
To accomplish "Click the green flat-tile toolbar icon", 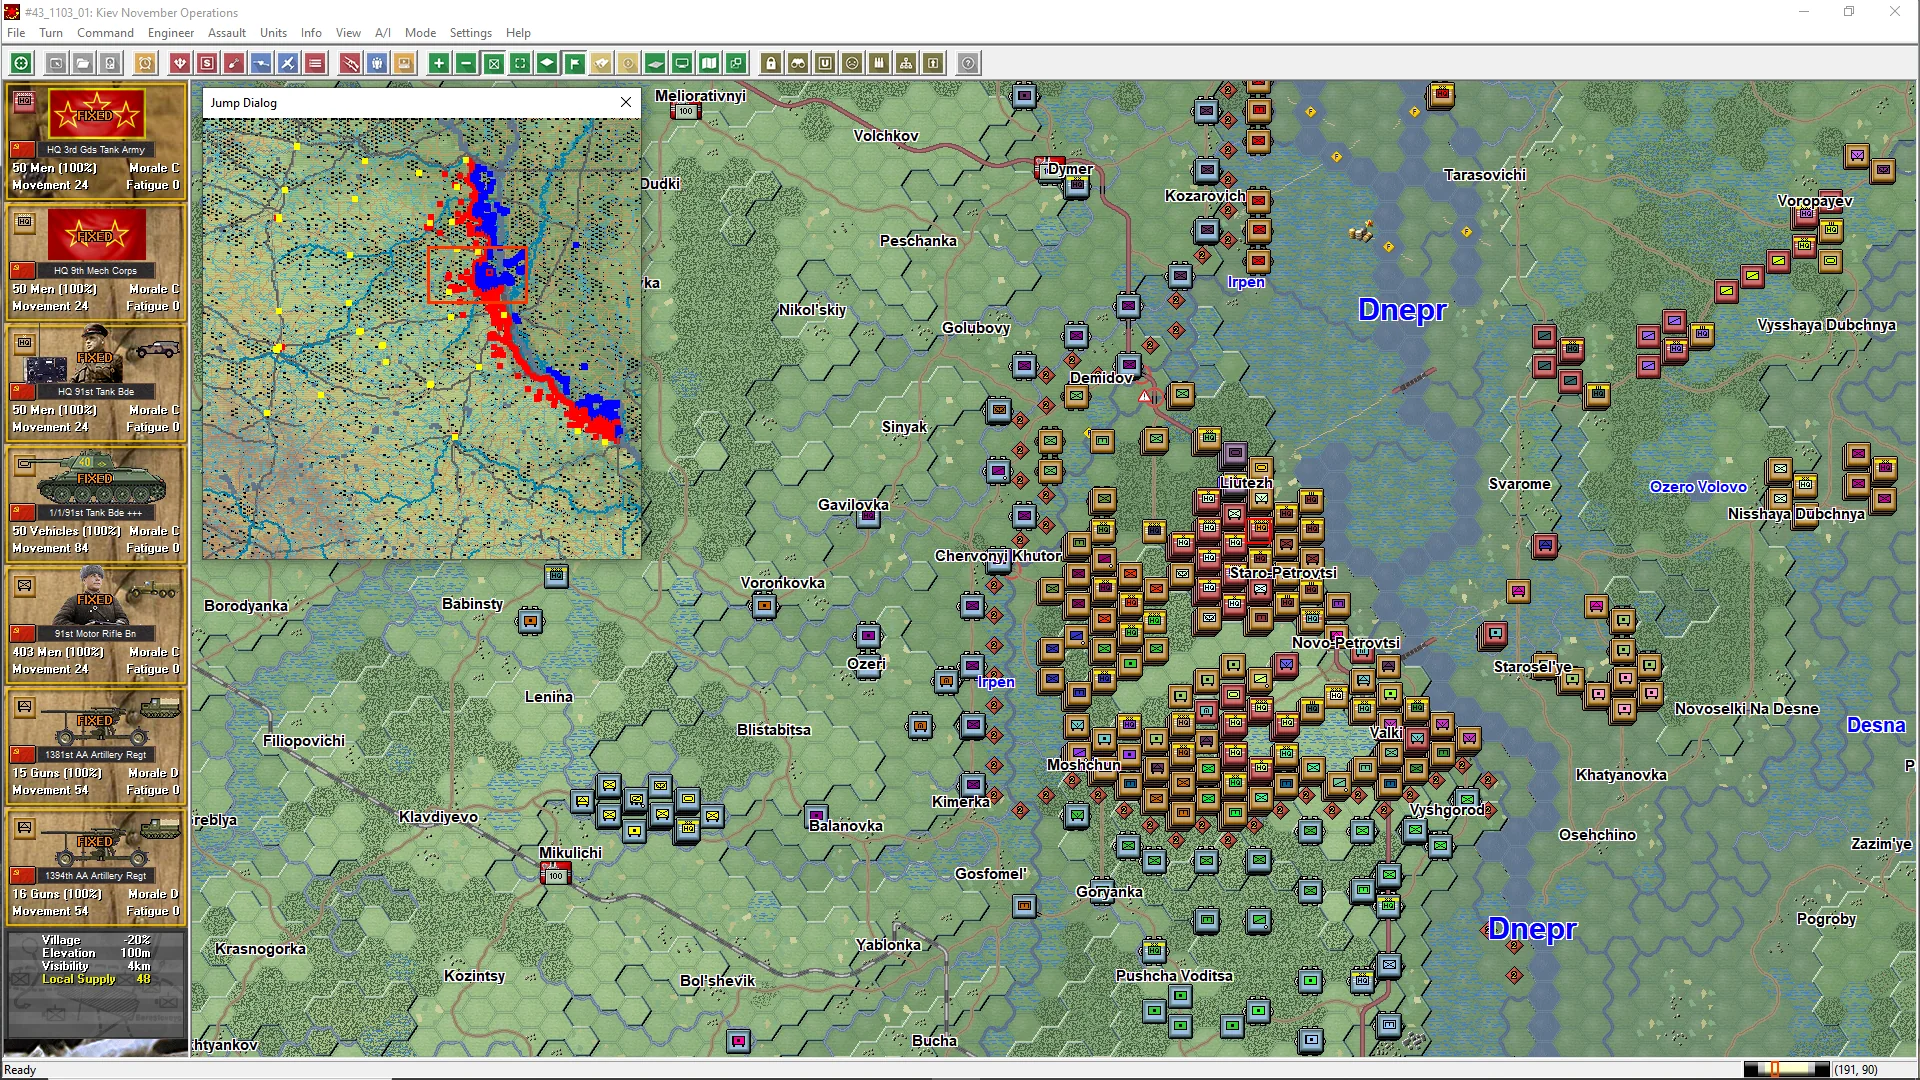I will pyautogui.click(x=655, y=63).
